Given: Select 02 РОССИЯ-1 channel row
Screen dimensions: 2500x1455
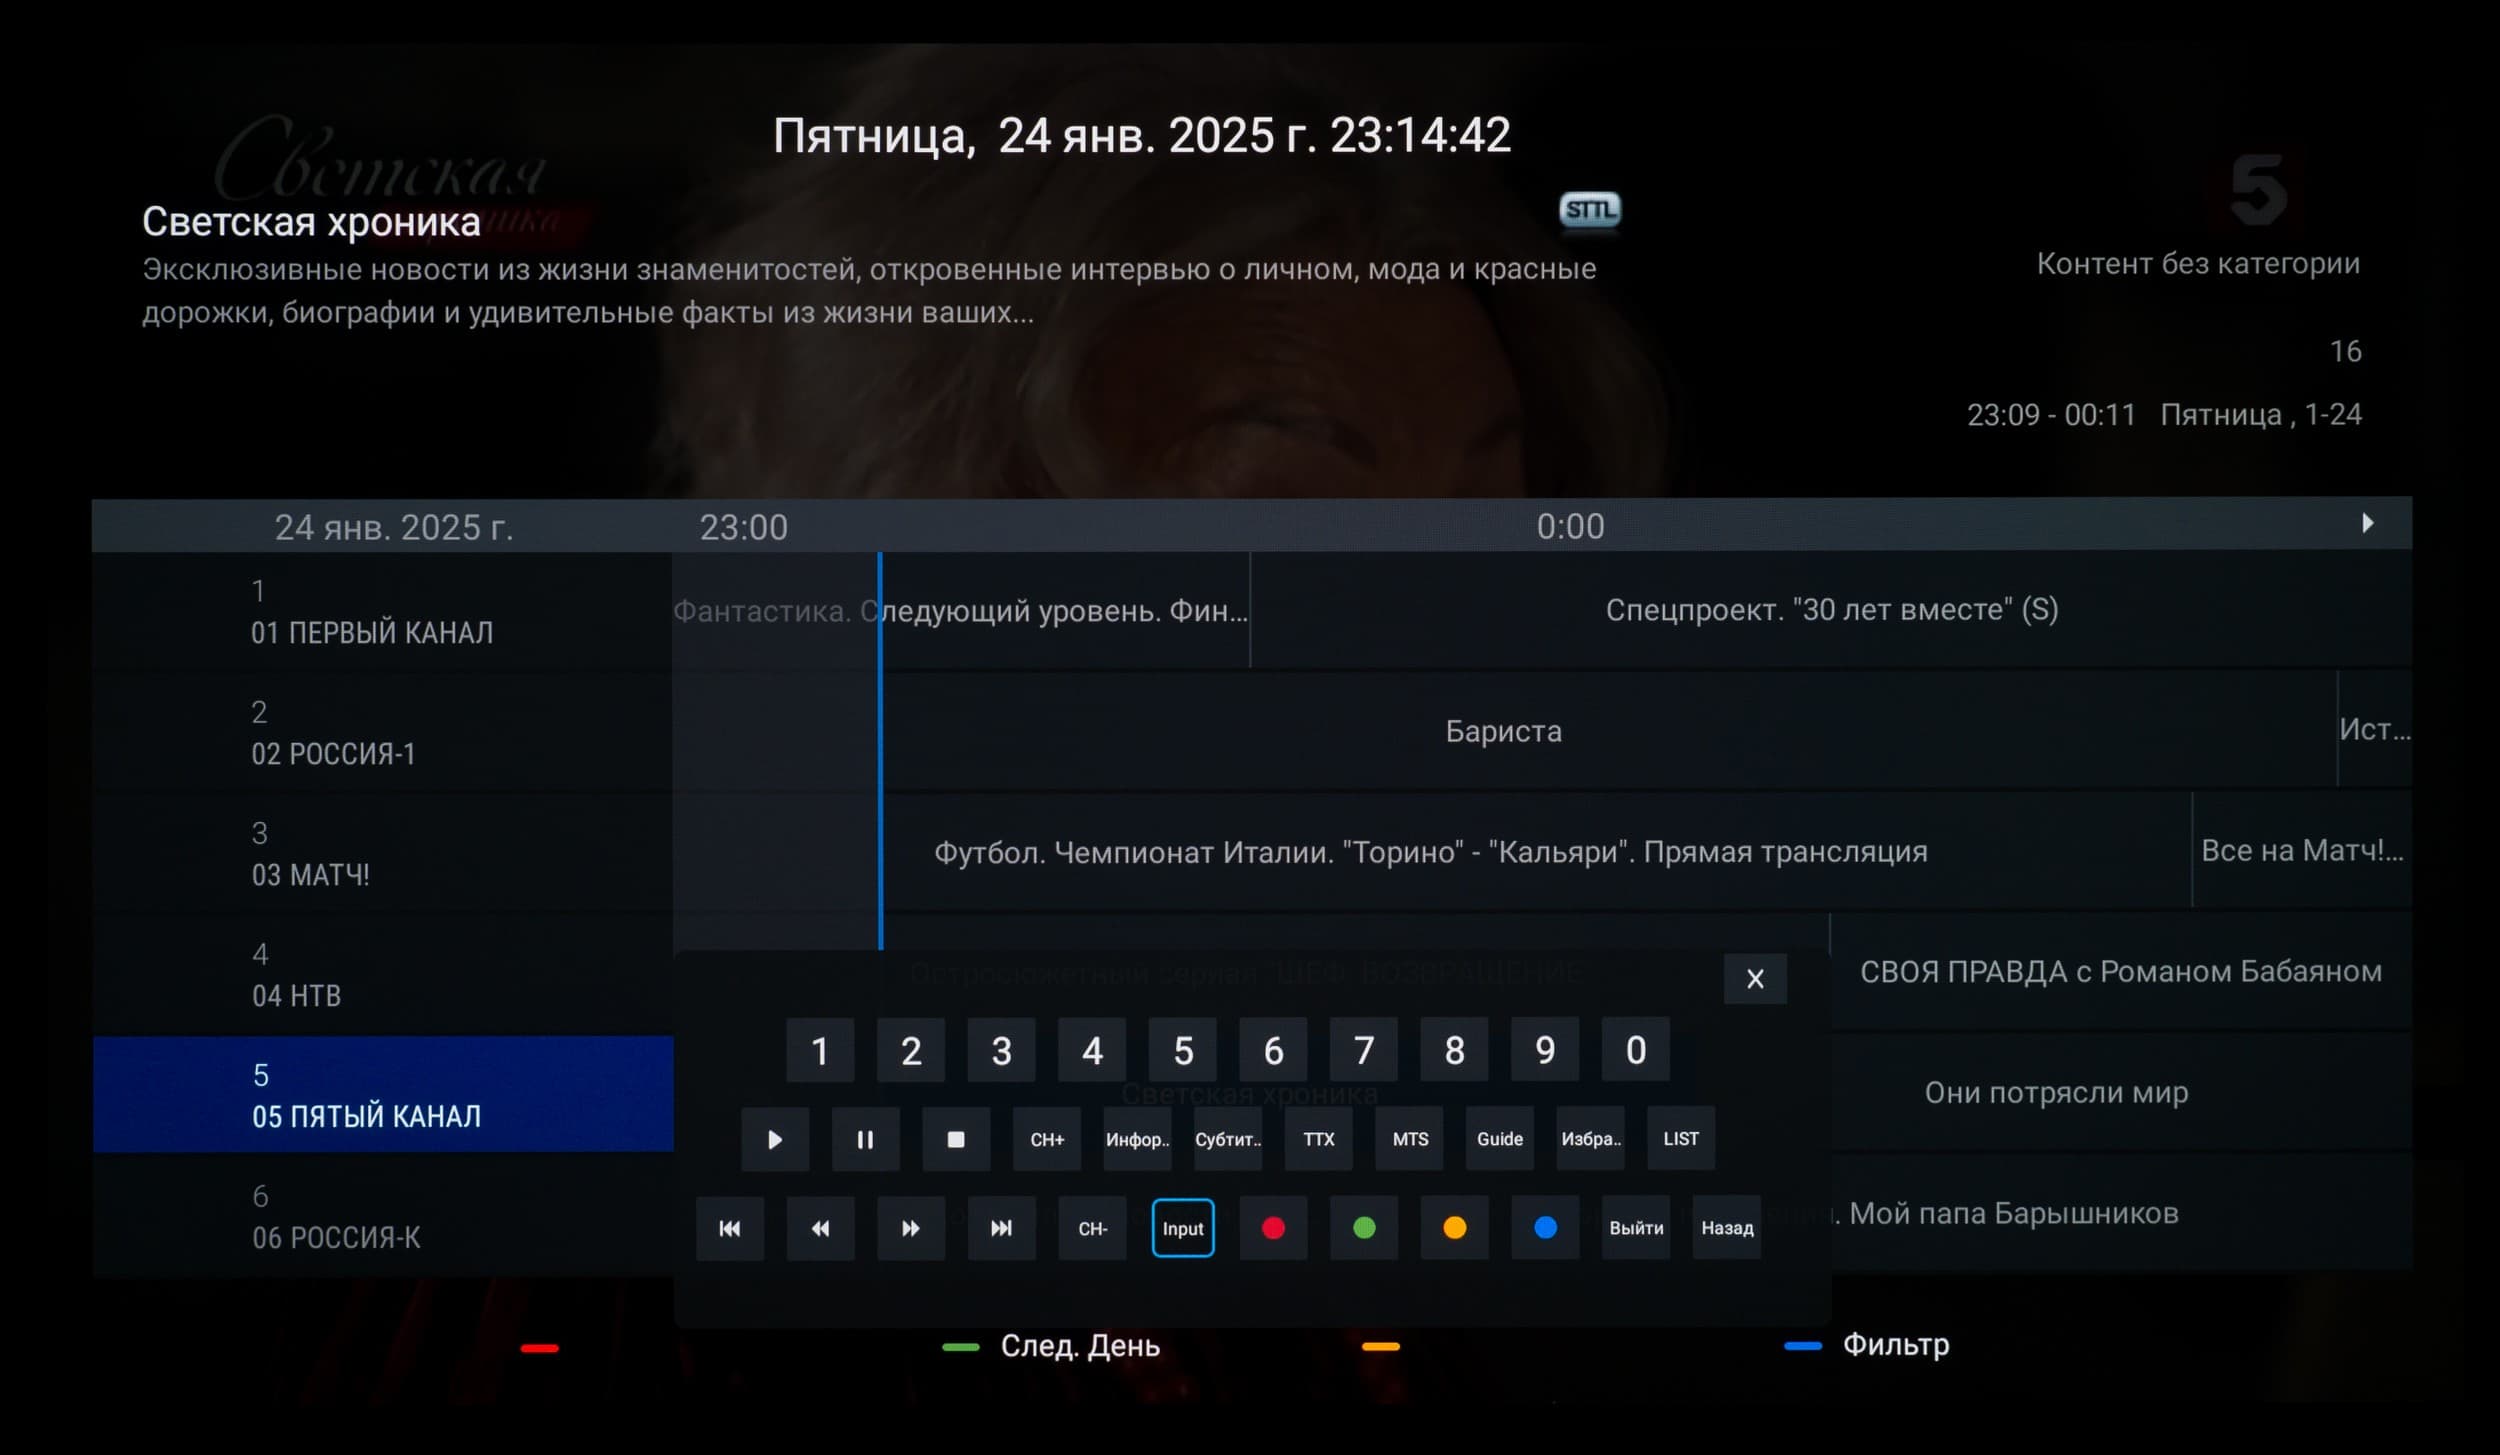Looking at the screenshot, I should 383,733.
